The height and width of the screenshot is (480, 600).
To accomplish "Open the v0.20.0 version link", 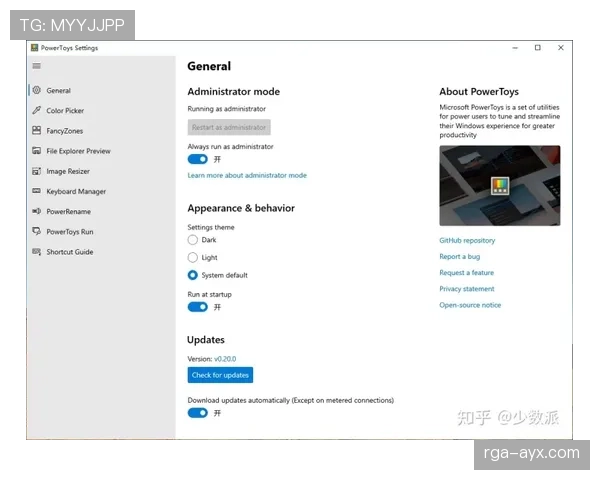I will click(225, 359).
